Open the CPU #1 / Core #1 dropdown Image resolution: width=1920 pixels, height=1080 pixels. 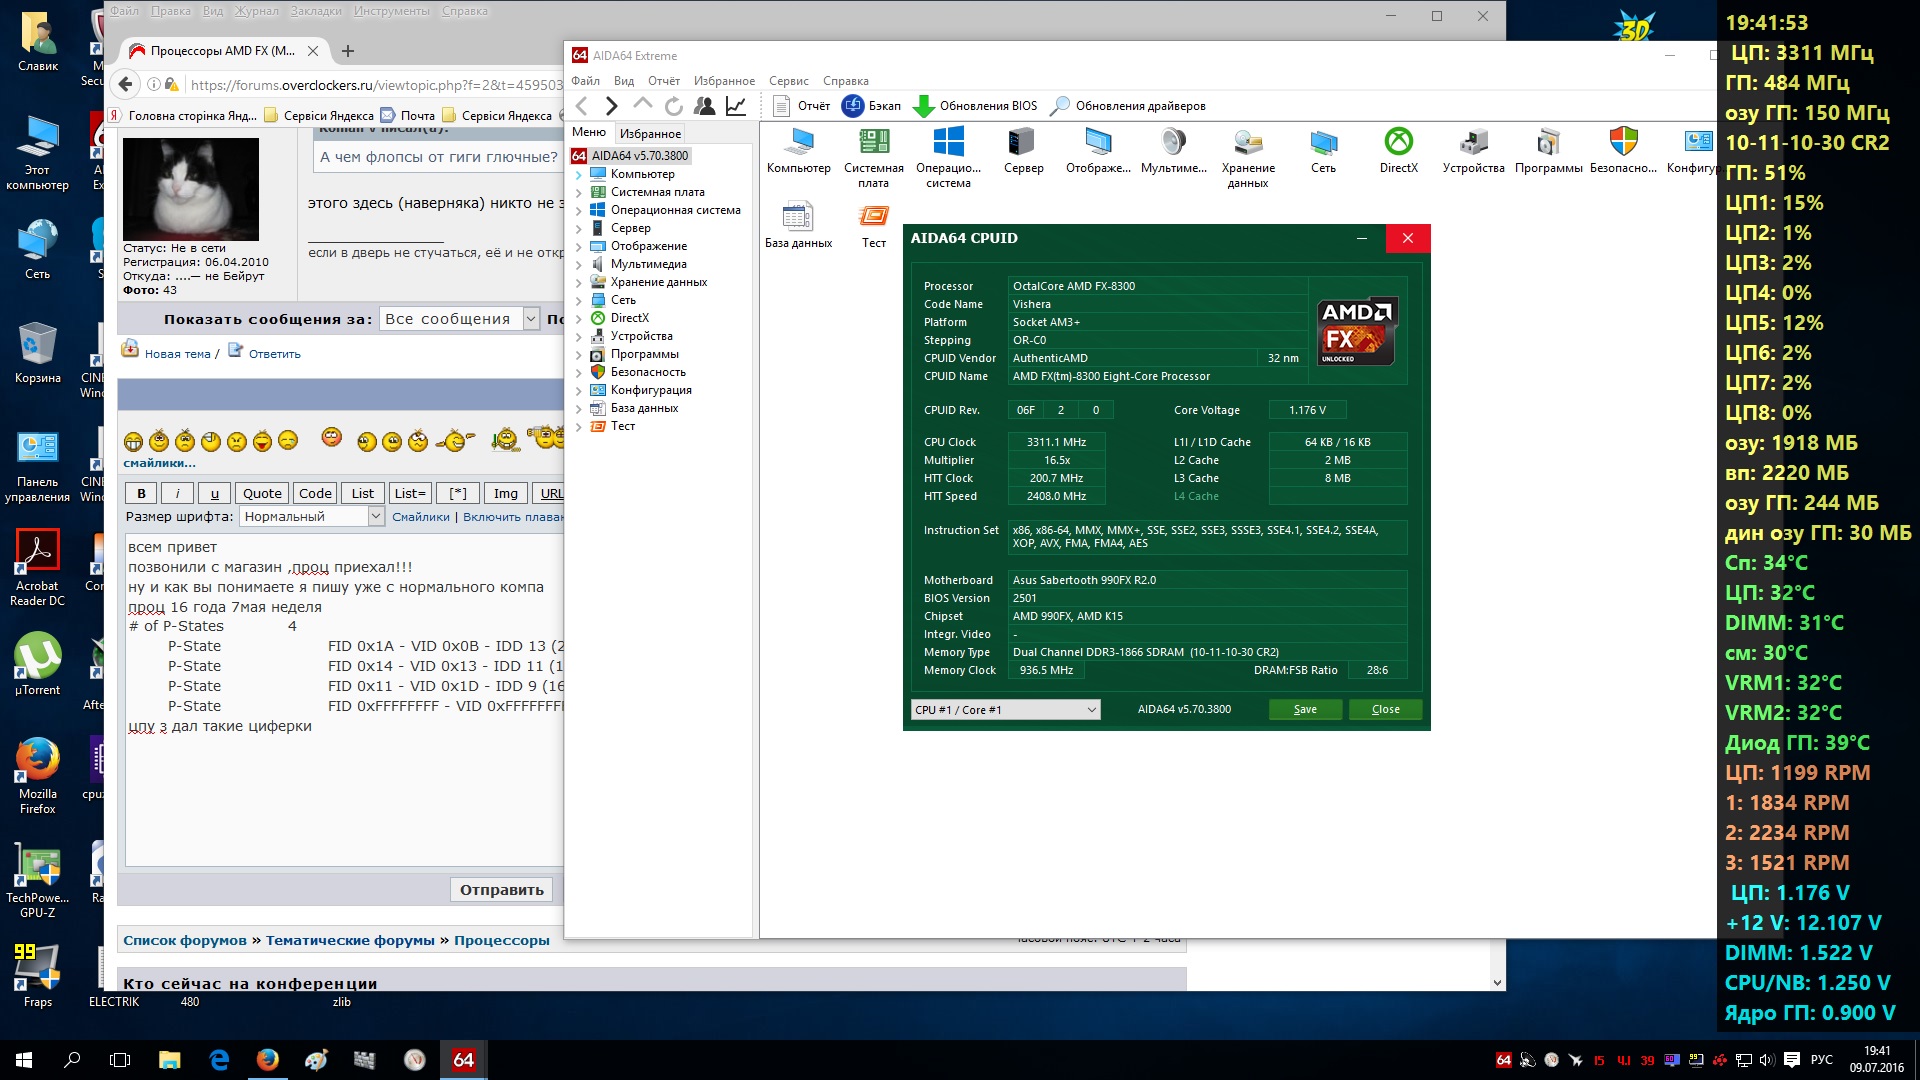tap(1005, 710)
